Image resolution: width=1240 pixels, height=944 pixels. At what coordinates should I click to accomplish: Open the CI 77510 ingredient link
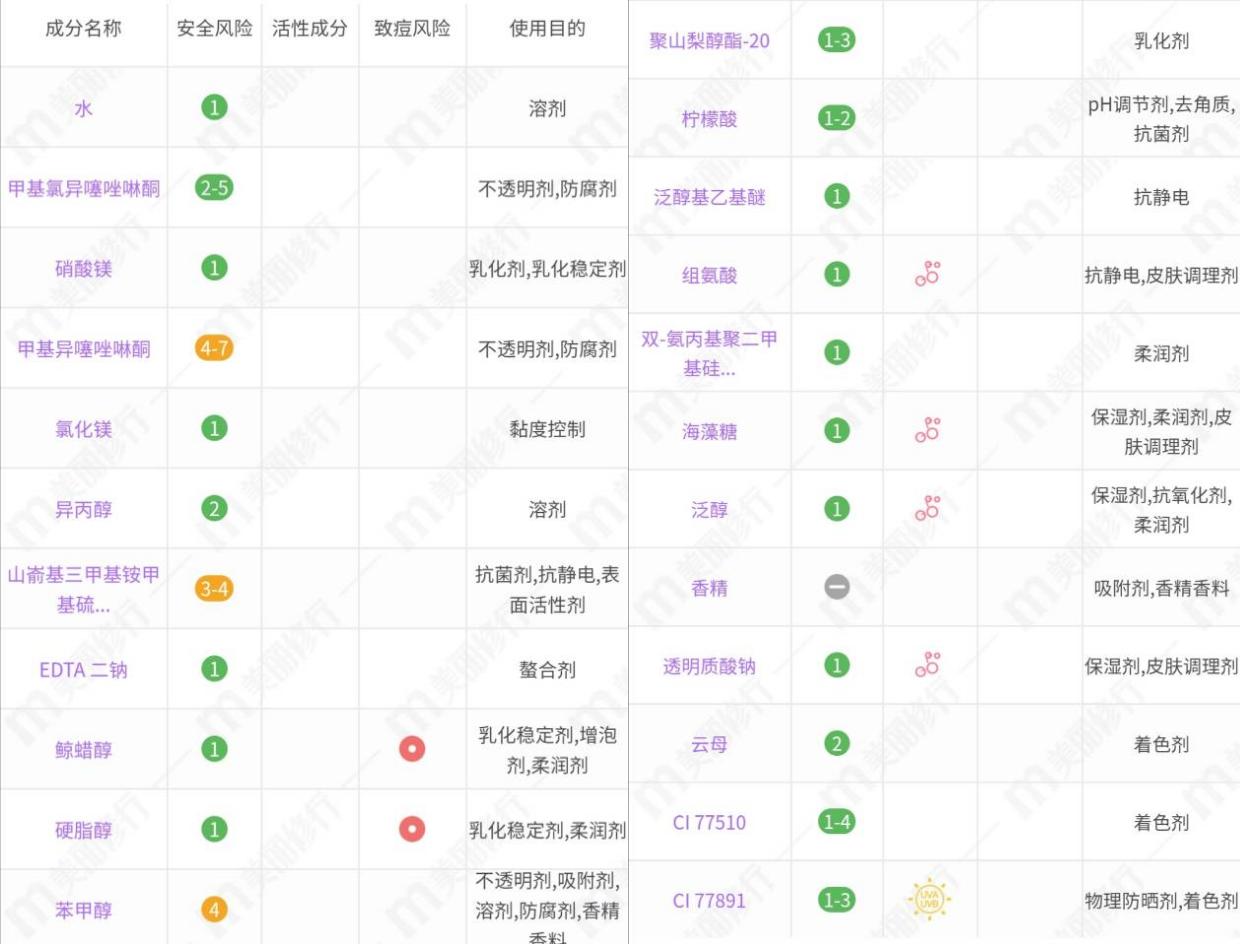[x=709, y=822]
